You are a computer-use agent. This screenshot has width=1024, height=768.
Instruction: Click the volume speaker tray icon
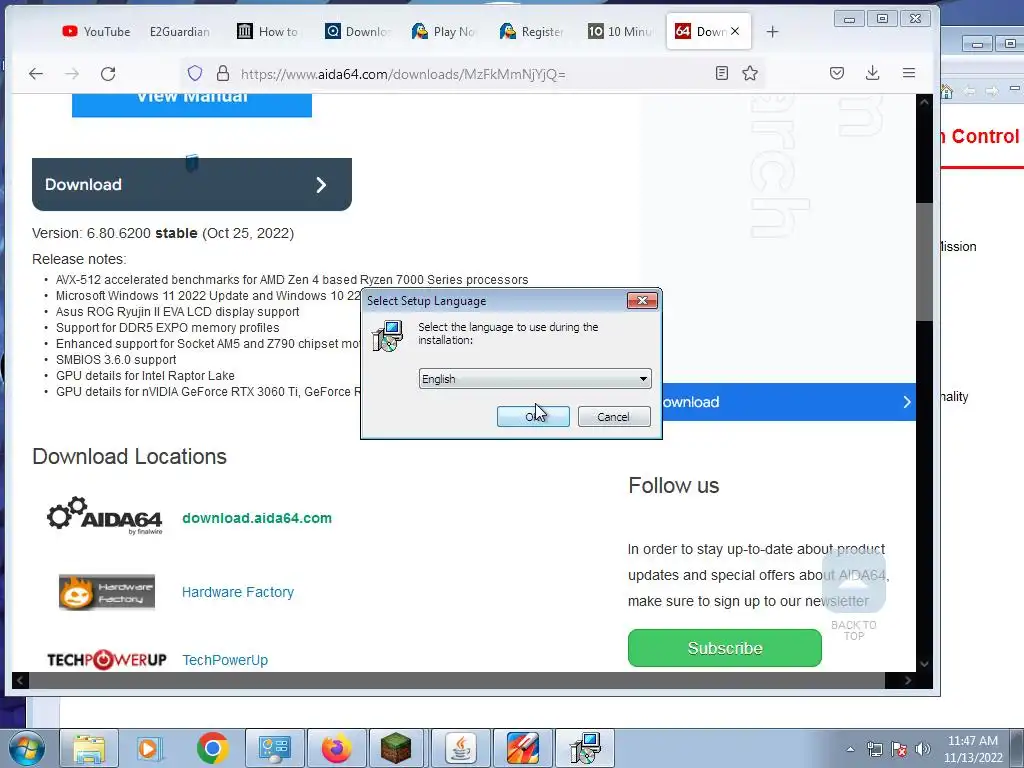coord(923,749)
